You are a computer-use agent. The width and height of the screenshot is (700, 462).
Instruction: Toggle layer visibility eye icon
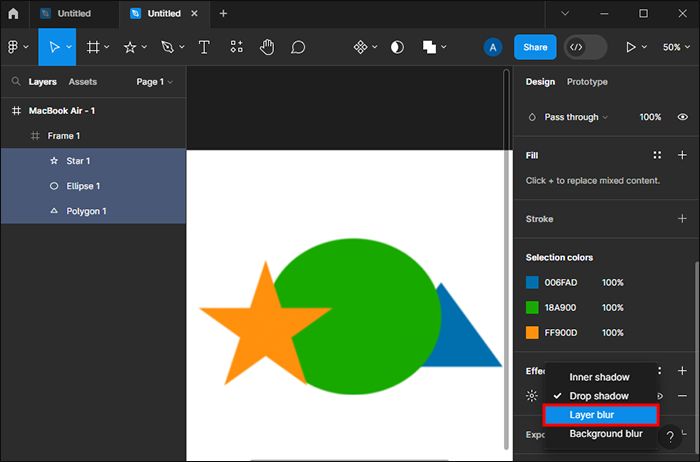click(x=682, y=117)
